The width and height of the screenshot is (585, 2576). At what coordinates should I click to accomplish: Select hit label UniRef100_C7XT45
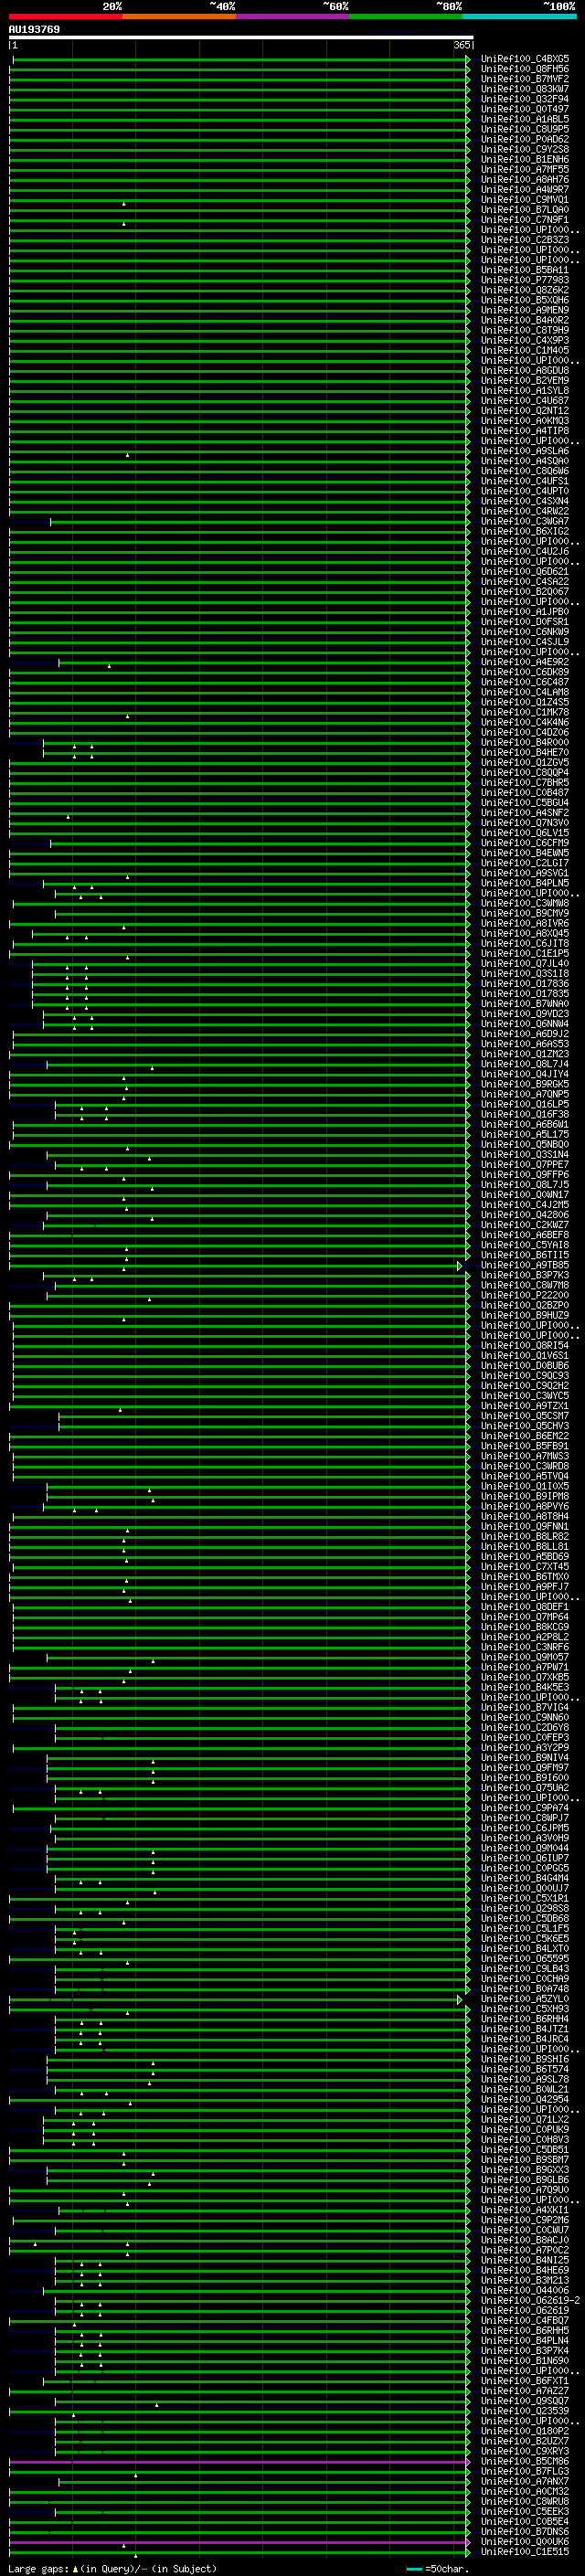525,1567
